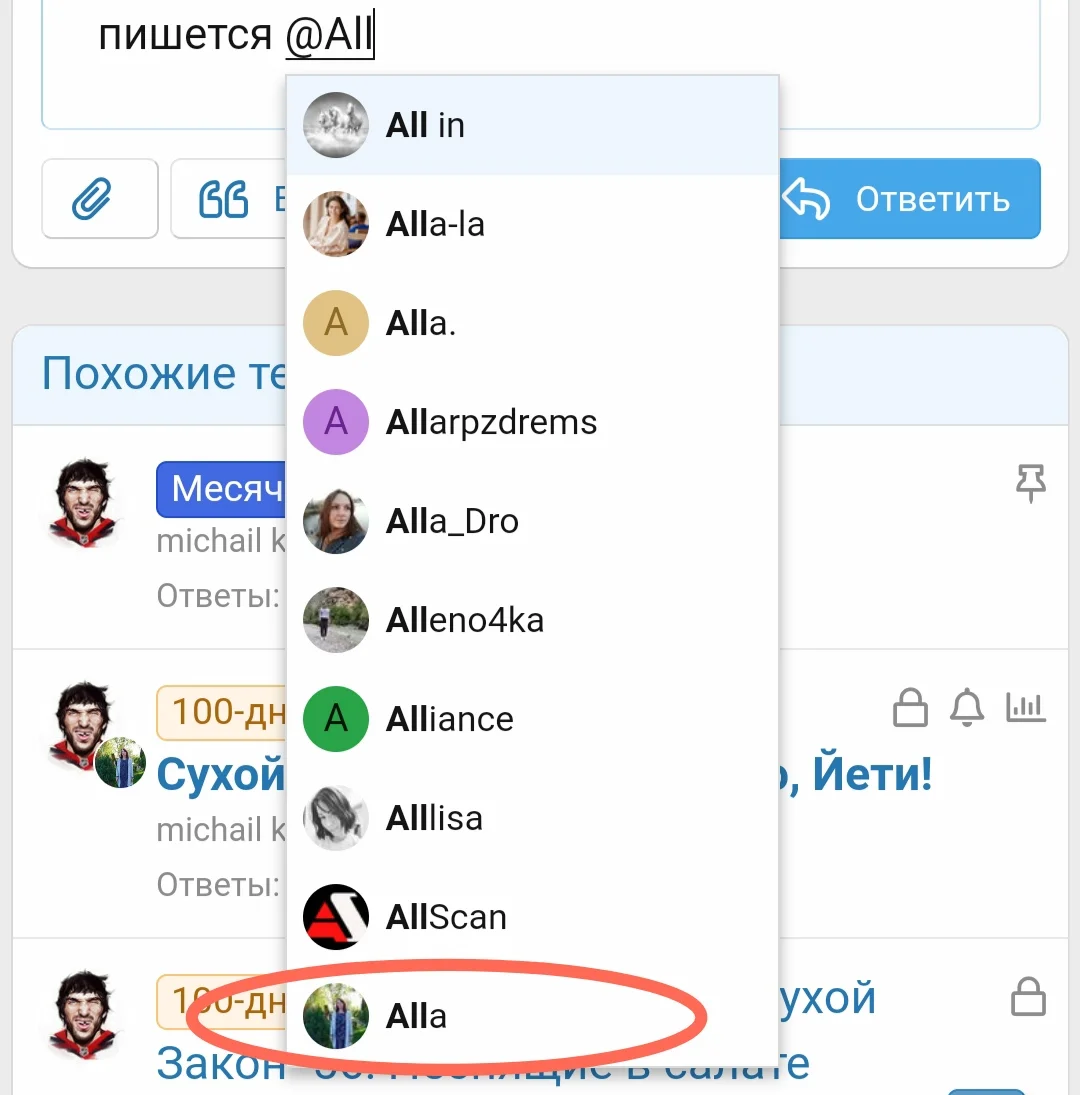Viewport: 1080px width, 1095px height.
Task: Open the 'Сухой' thread title link
Action: point(221,774)
